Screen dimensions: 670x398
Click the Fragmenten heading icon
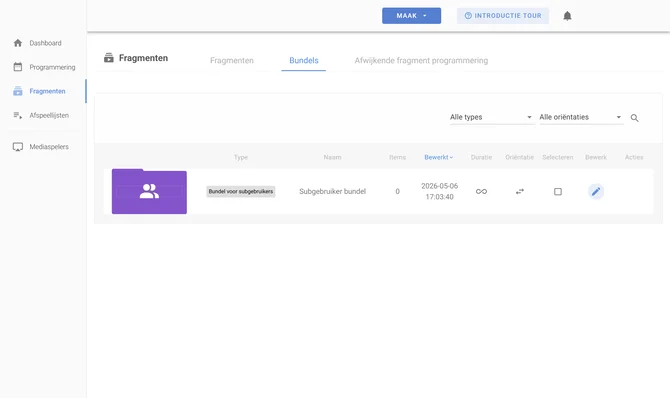(109, 58)
